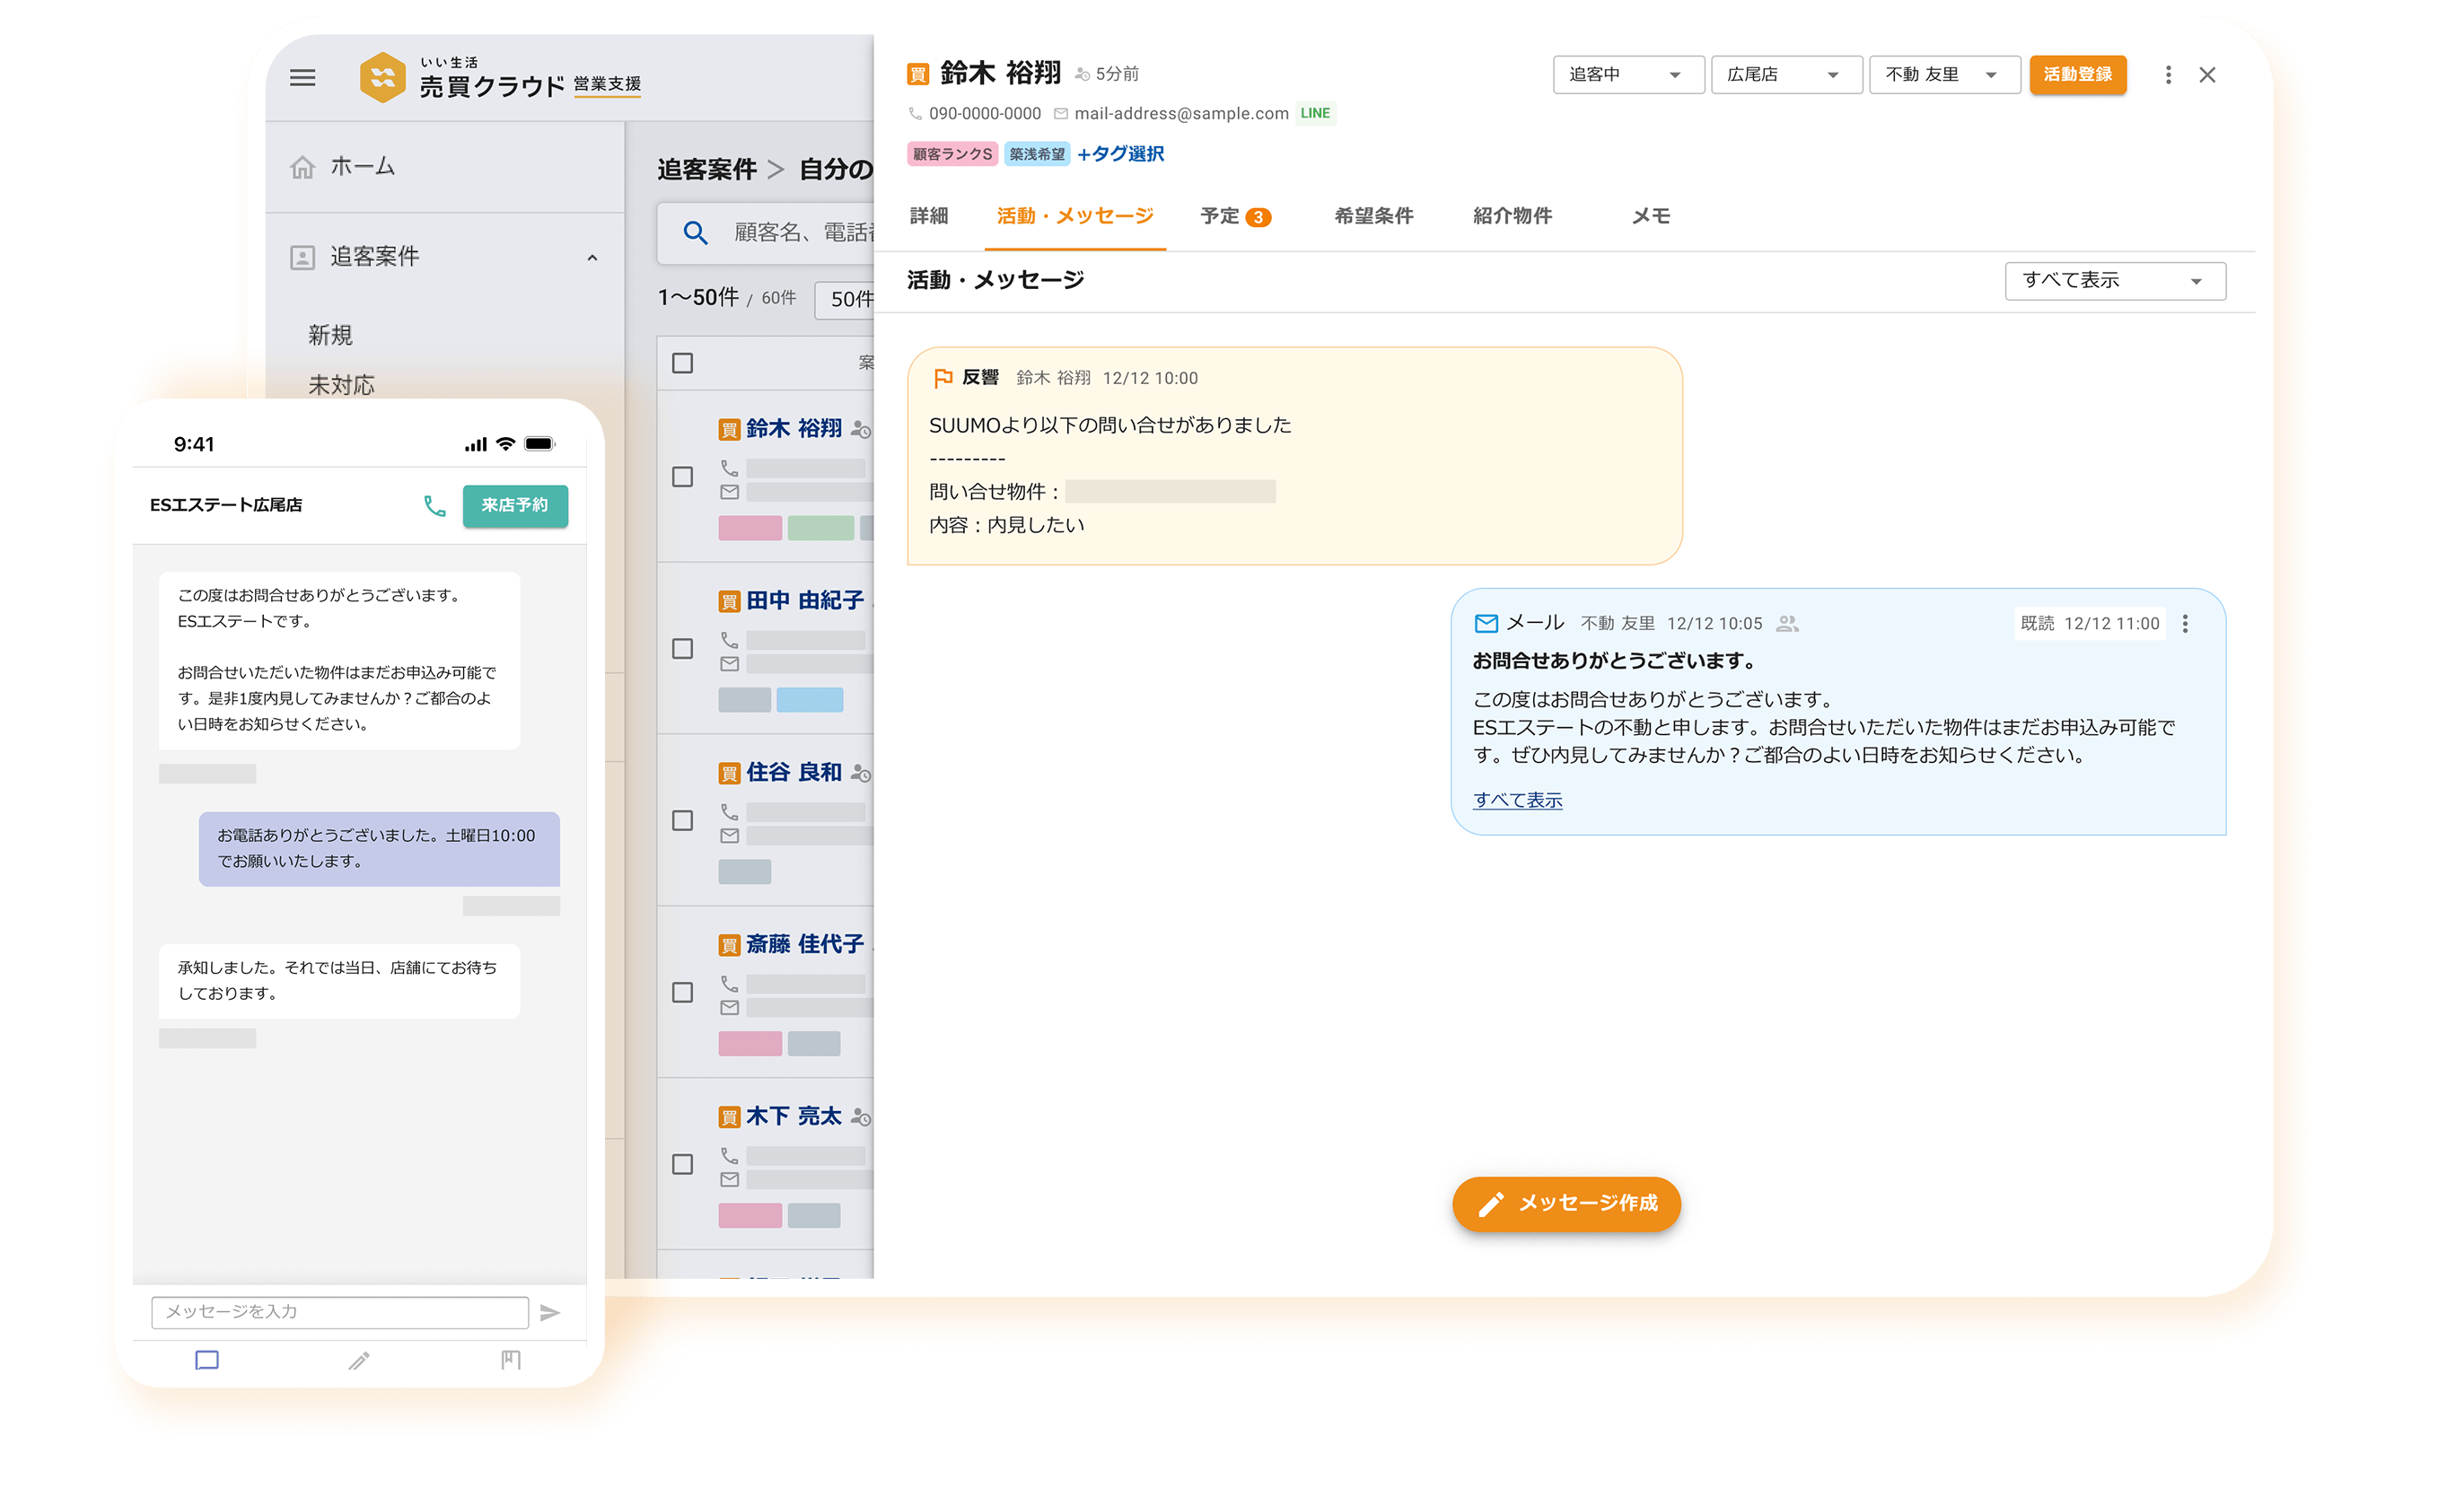The width and height of the screenshot is (2464, 1506).
Task: Open the bookmark icon in mobile footer
Action: coord(511,1360)
